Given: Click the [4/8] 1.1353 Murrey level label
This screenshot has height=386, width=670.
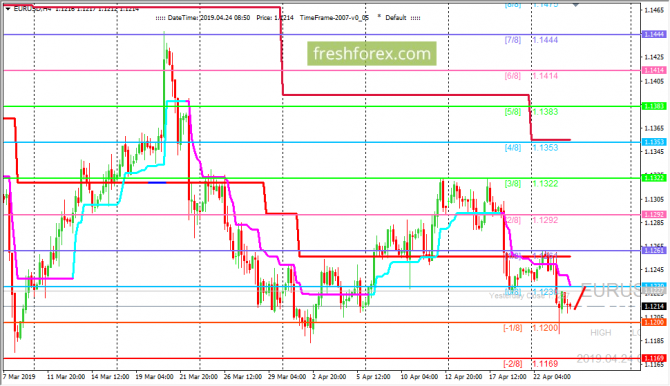Looking at the screenshot, I should point(531,147).
